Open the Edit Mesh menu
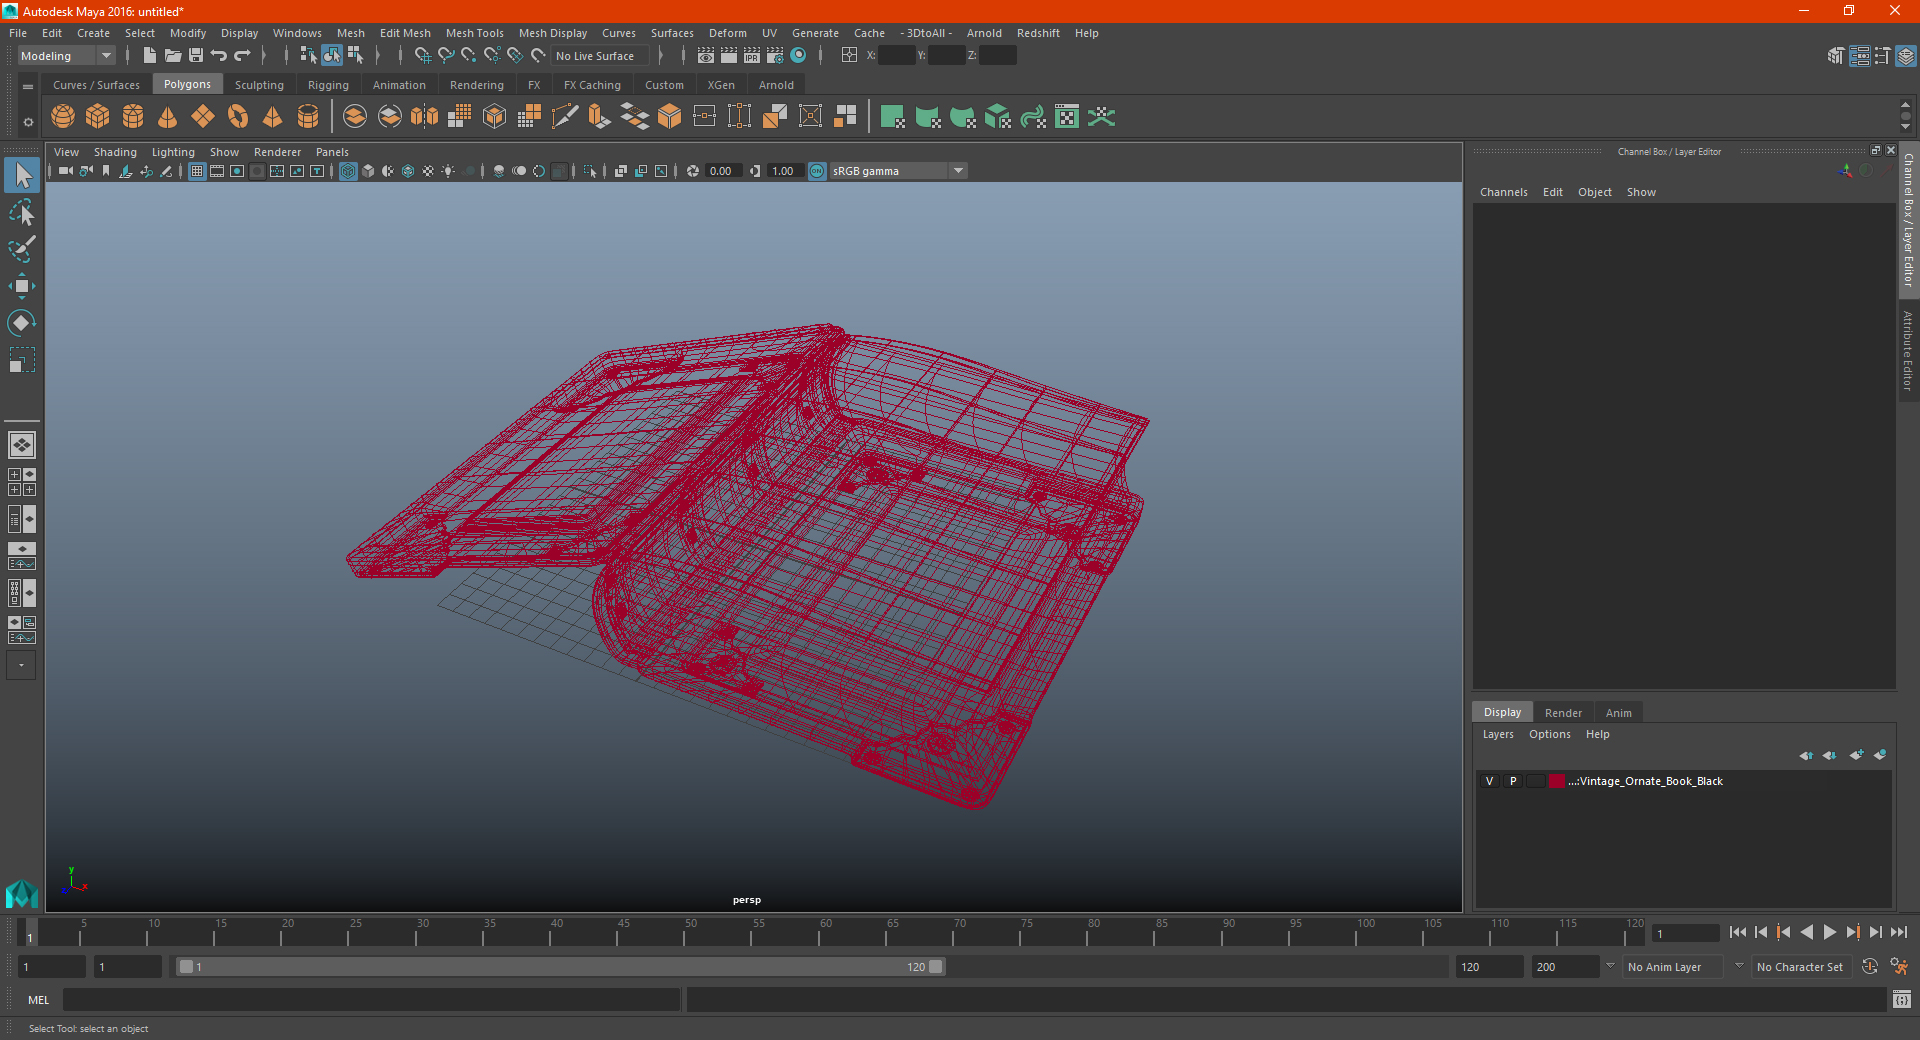 pyautogui.click(x=405, y=33)
